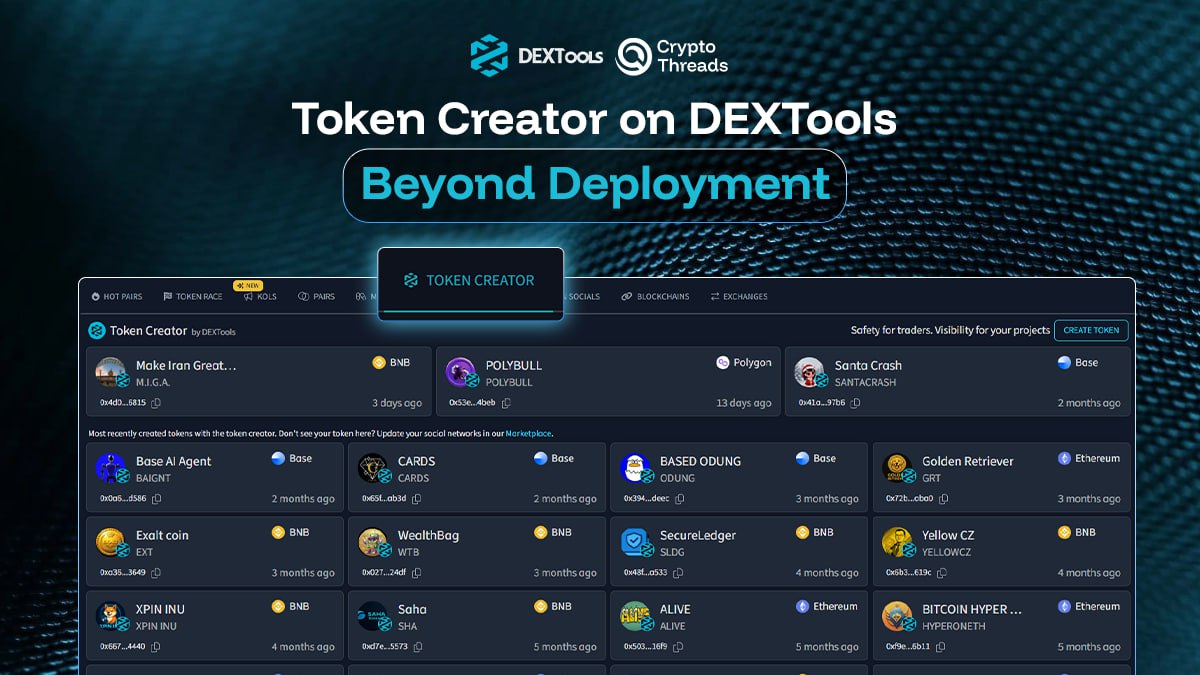Screen dimensions: 1200x675
Task: Open the Hot Pairs menu item
Action: click(x=117, y=296)
